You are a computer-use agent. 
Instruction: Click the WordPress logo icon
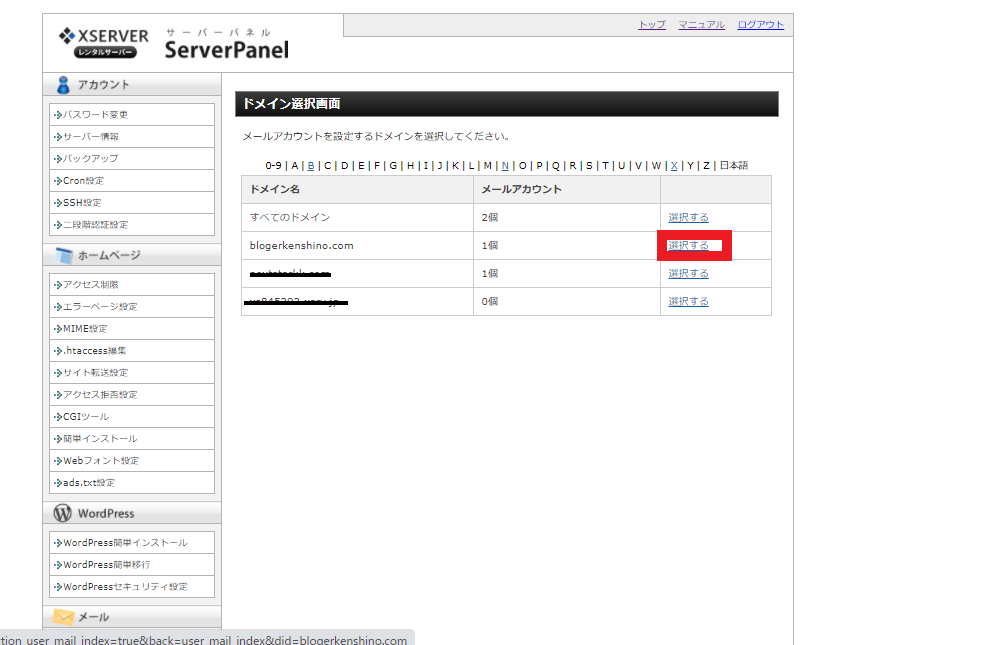[63, 514]
